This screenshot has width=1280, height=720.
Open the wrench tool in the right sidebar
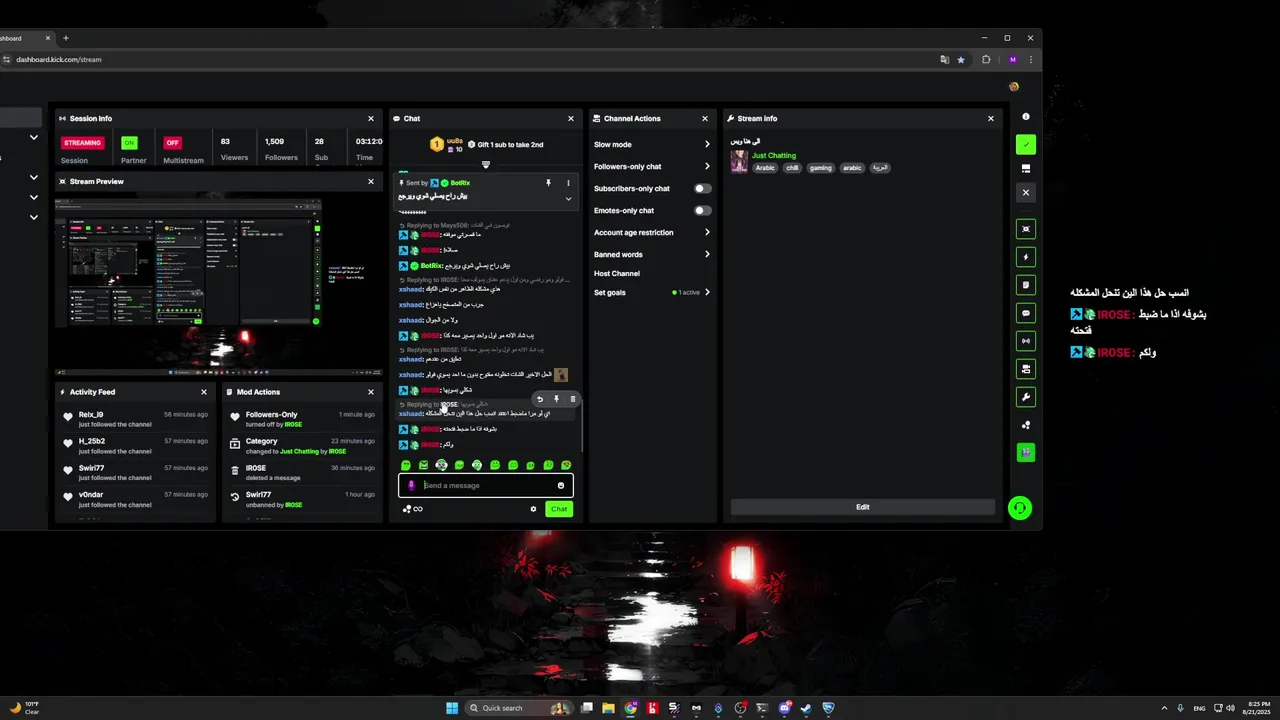pyautogui.click(x=1025, y=397)
